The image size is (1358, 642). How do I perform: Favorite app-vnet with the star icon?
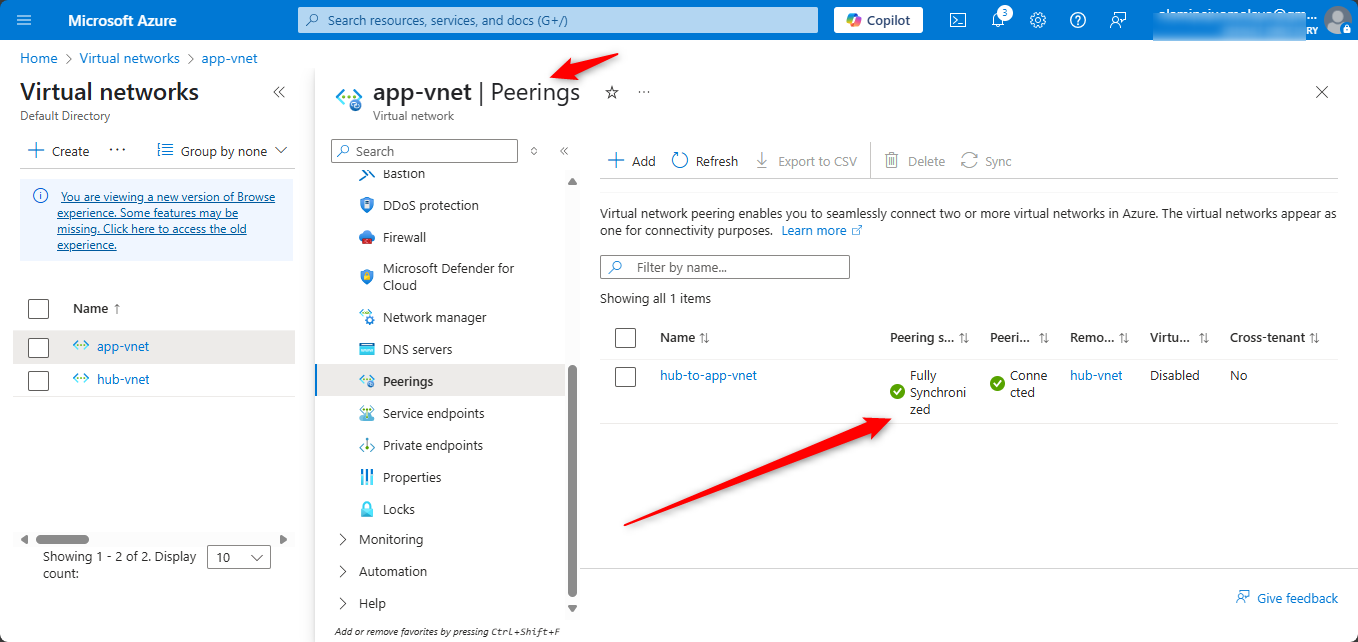[612, 92]
